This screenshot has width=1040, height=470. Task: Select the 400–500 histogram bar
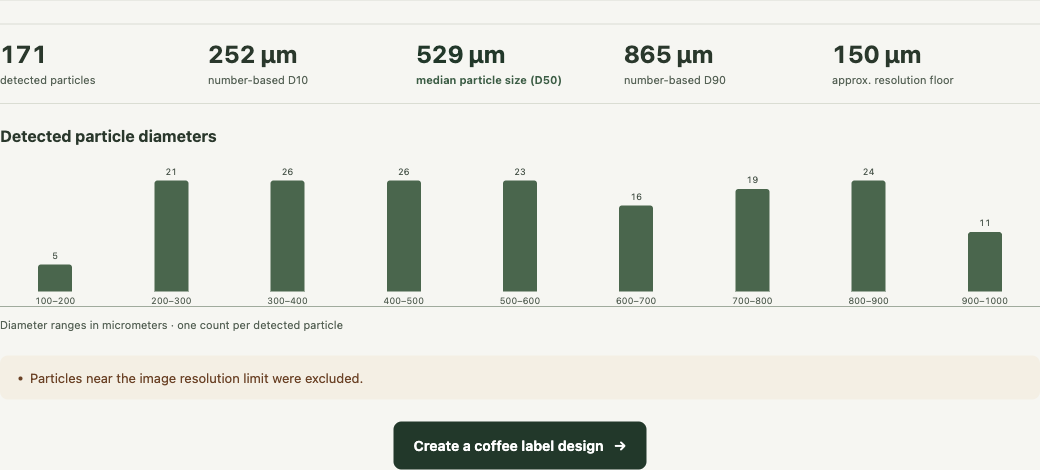pos(404,236)
